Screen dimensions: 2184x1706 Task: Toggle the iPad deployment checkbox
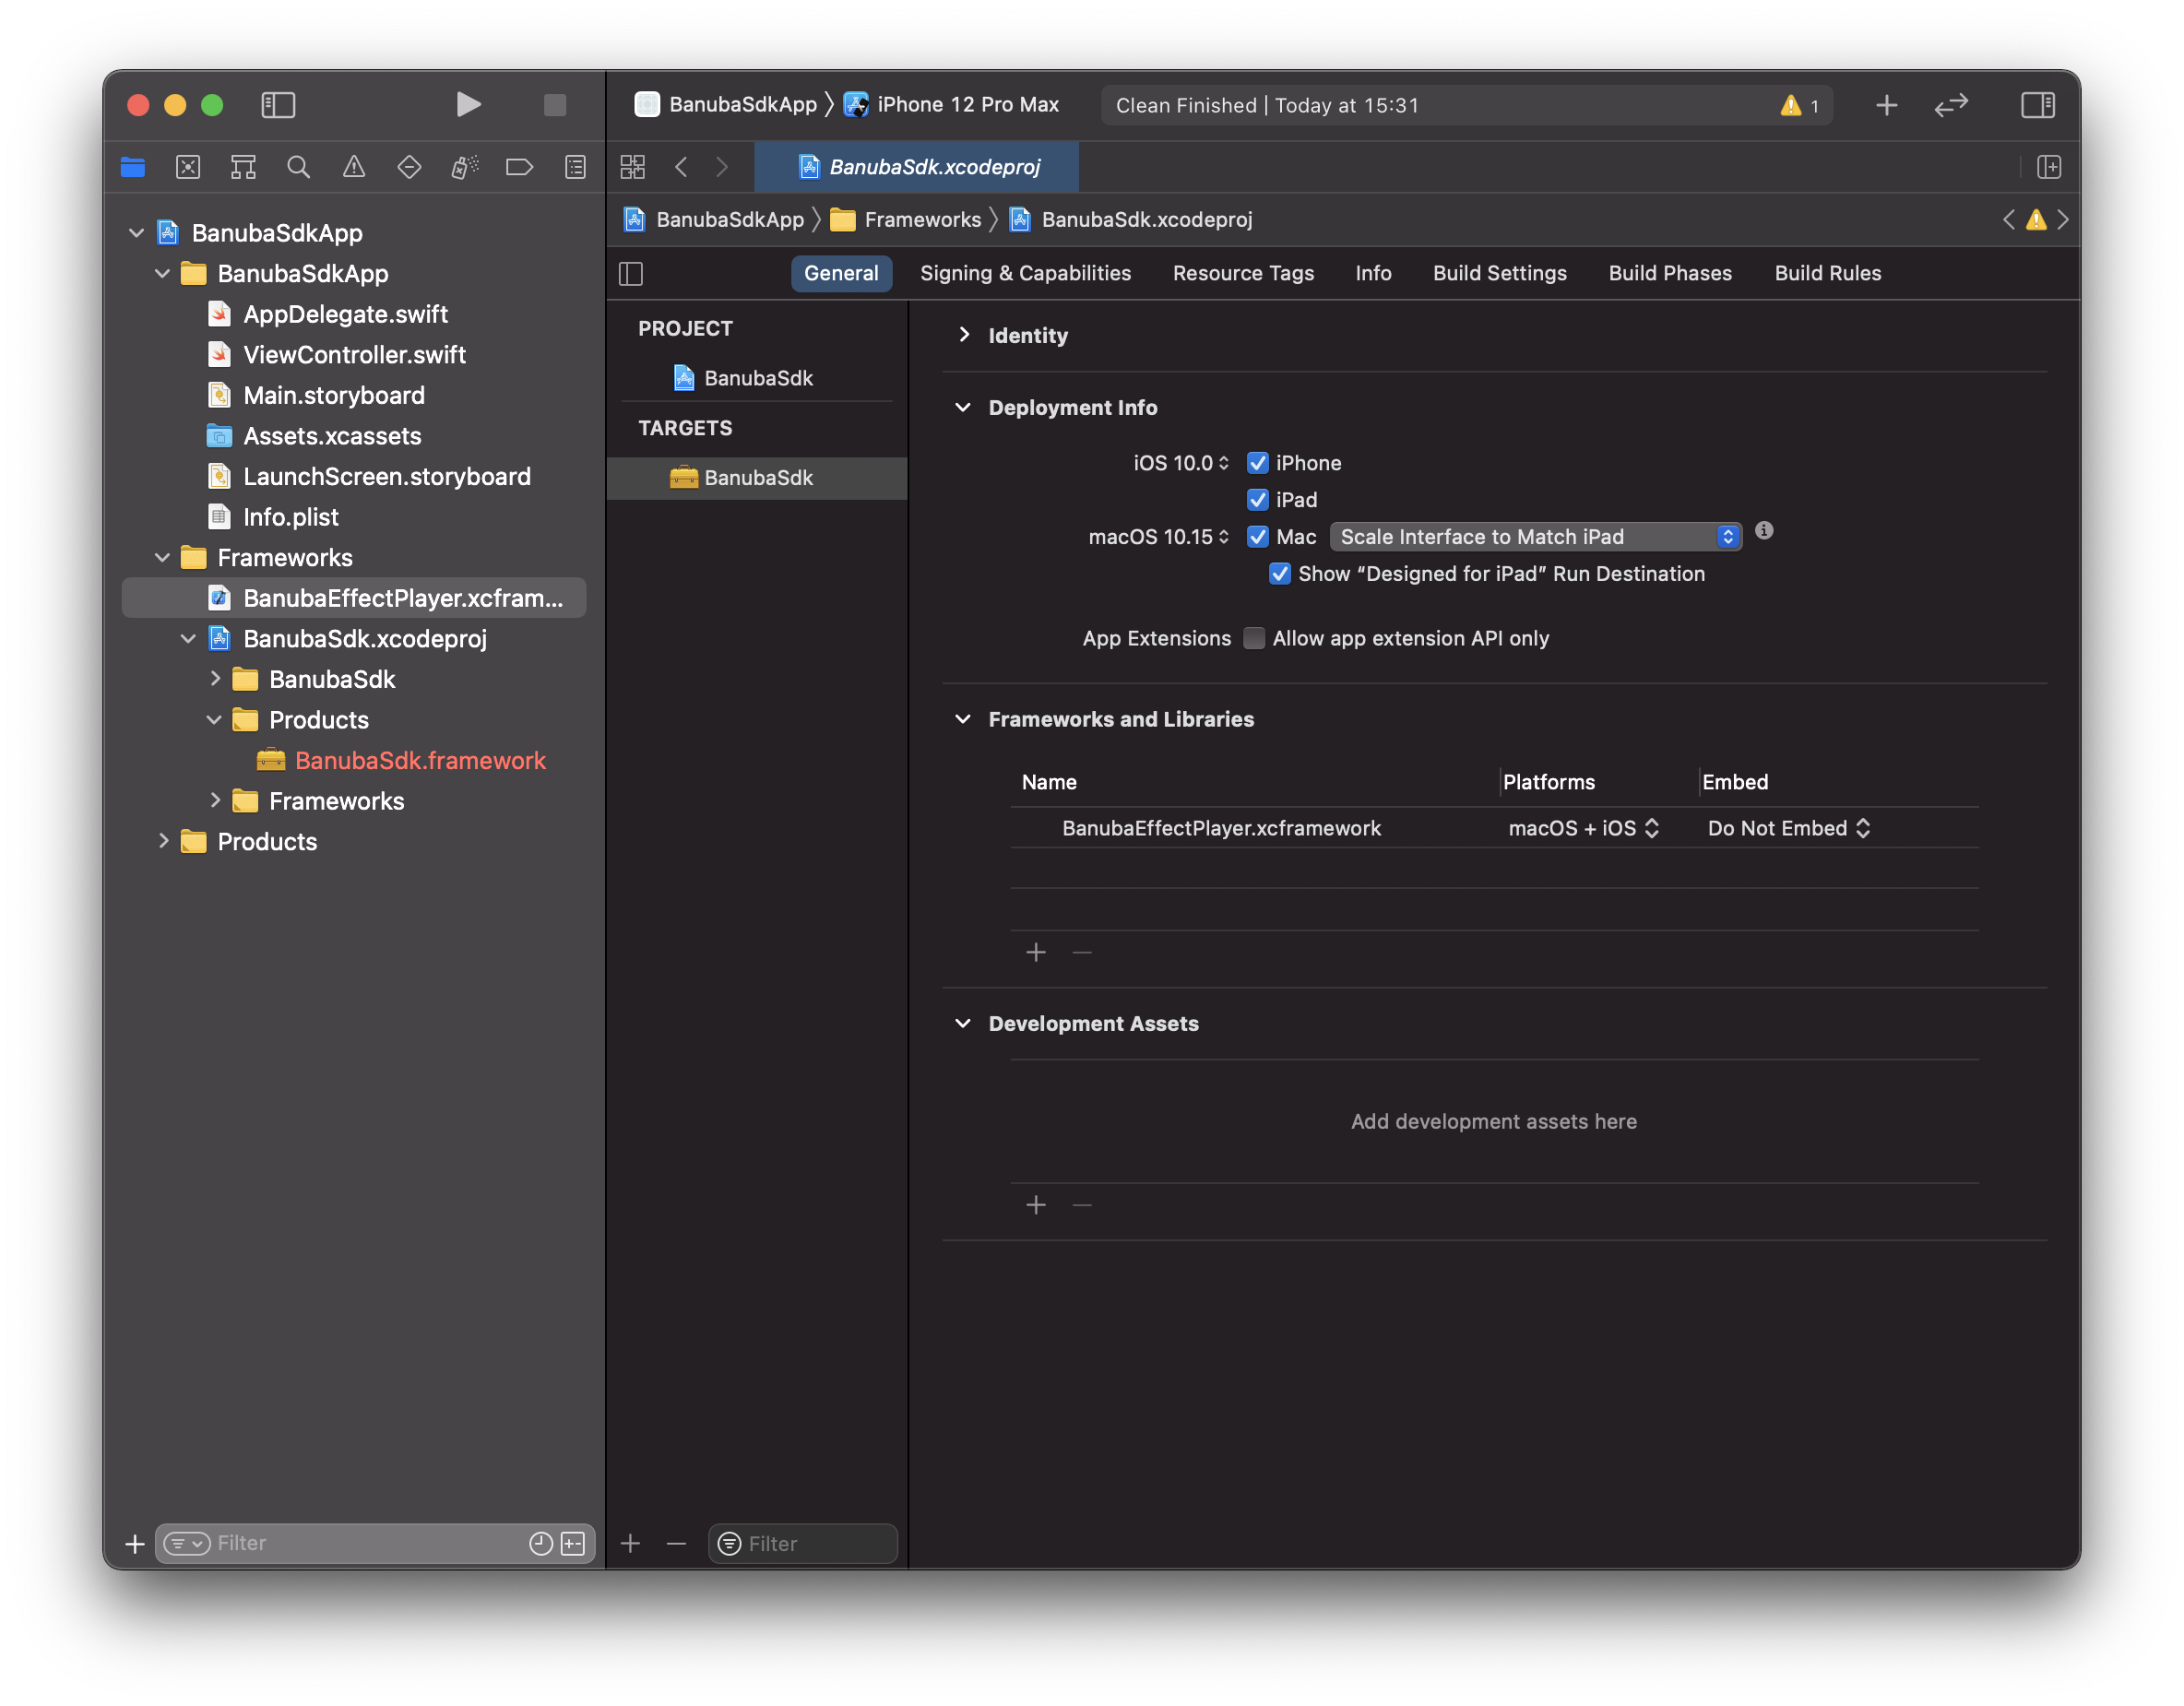click(1258, 500)
